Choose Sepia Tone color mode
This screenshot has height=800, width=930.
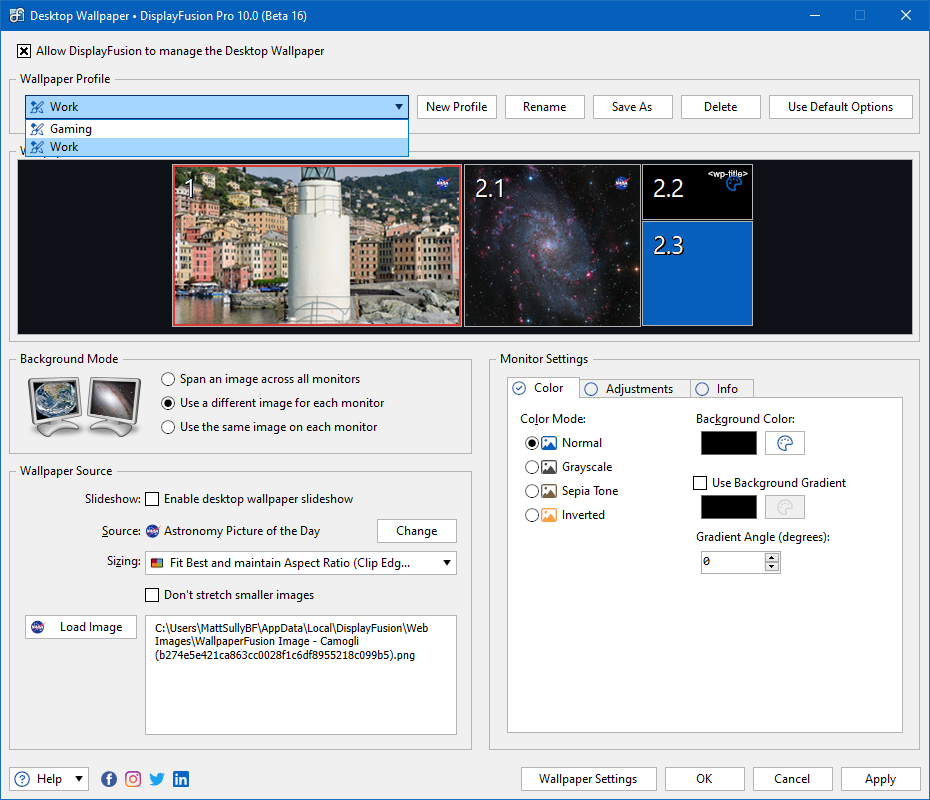(x=532, y=491)
